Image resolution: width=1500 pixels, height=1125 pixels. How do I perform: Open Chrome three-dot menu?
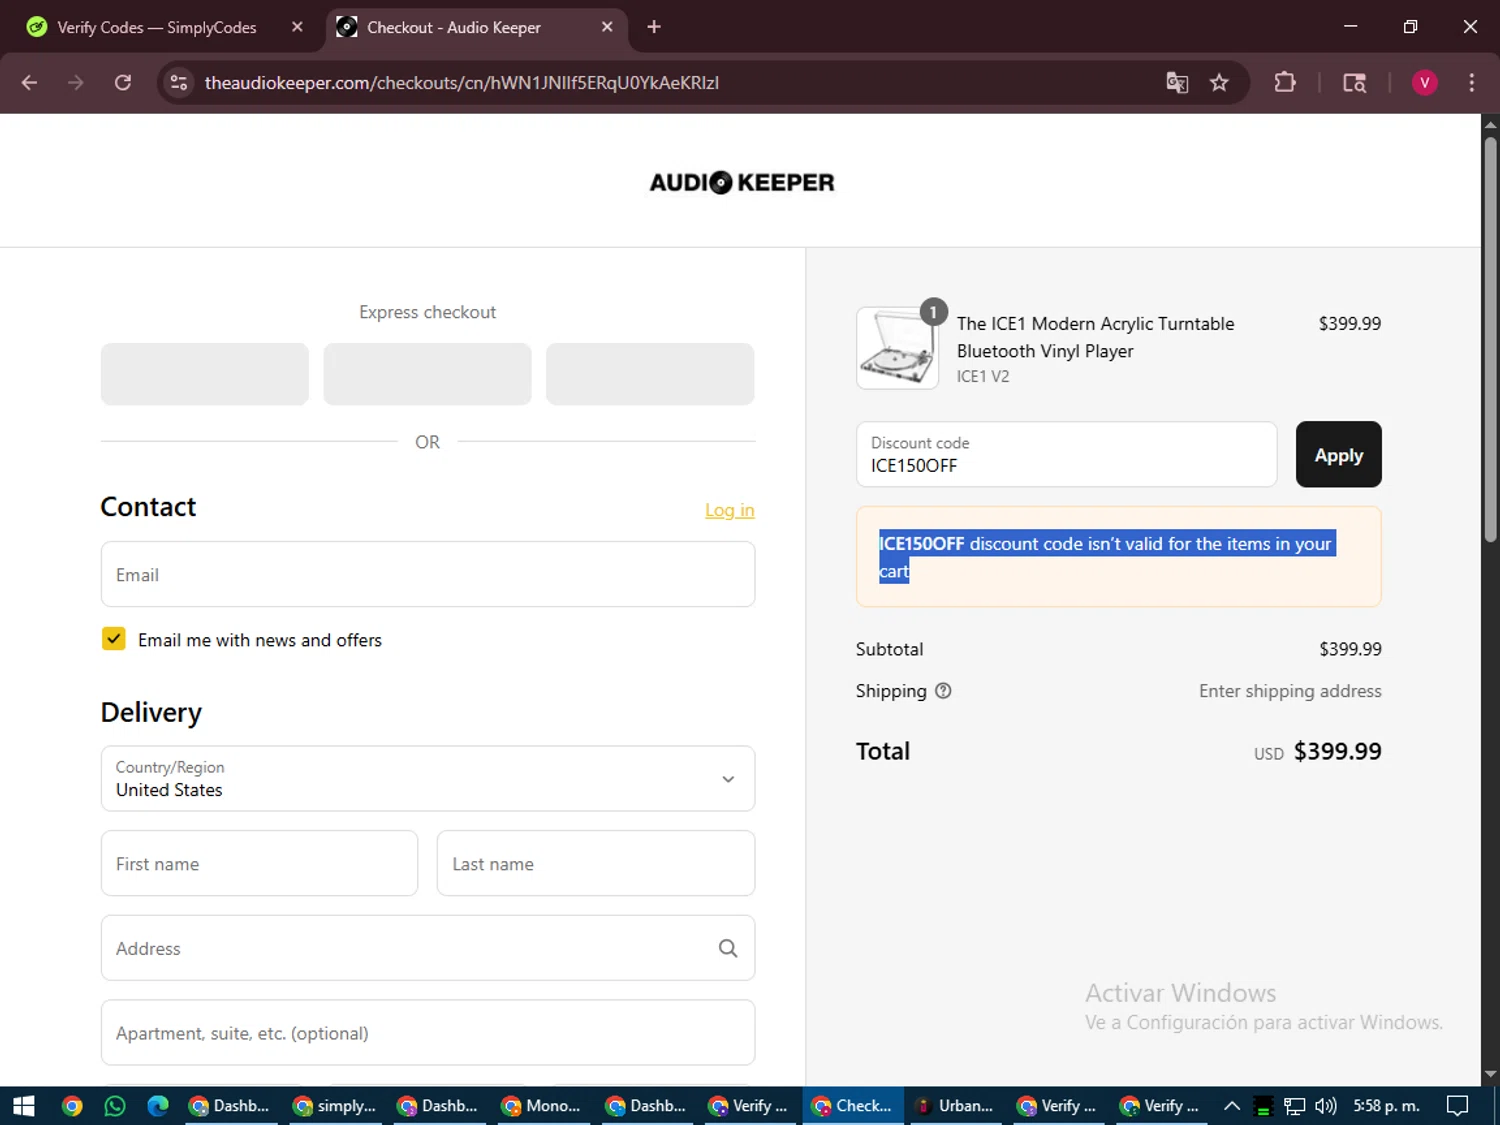(x=1471, y=83)
